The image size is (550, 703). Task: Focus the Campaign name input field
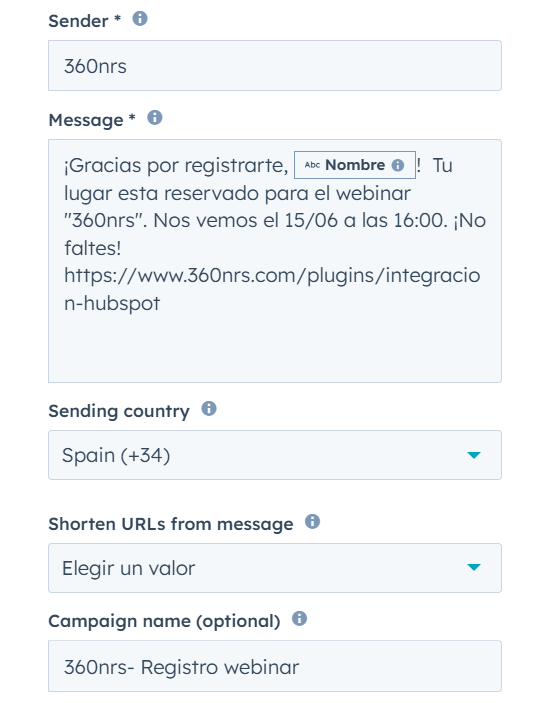point(275,666)
